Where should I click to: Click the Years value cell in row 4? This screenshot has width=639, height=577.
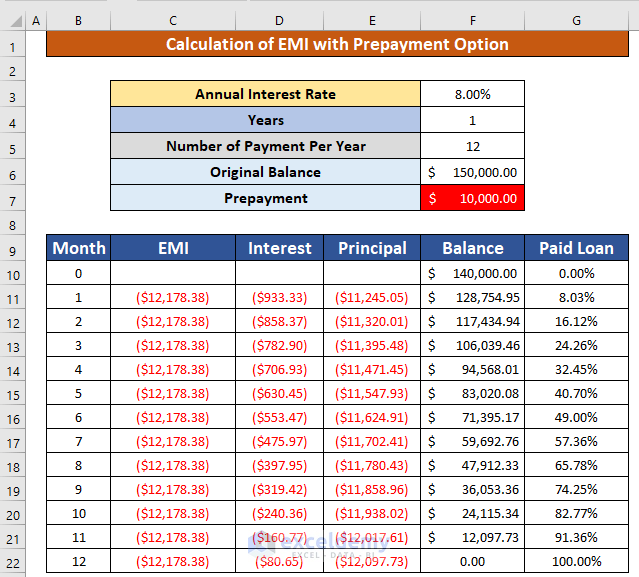[472, 120]
